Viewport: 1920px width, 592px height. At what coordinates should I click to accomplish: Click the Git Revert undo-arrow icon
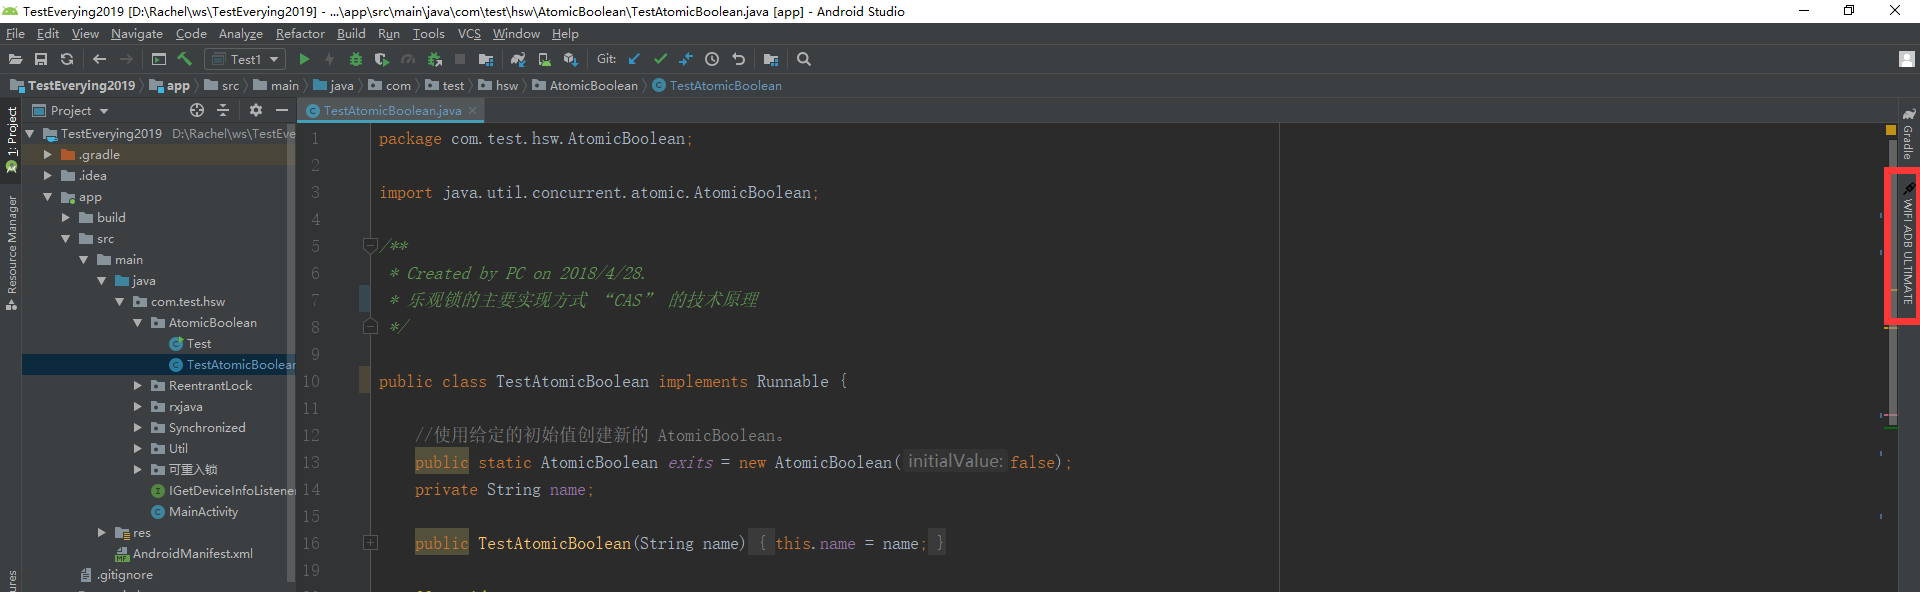pyautogui.click(x=739, y=60)
